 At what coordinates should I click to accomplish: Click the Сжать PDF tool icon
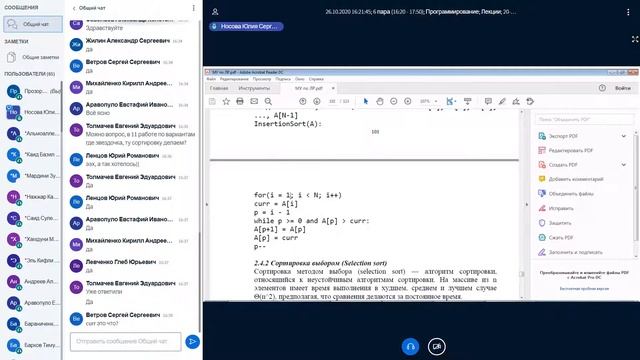pyautogui.click(x=542, y=238)
